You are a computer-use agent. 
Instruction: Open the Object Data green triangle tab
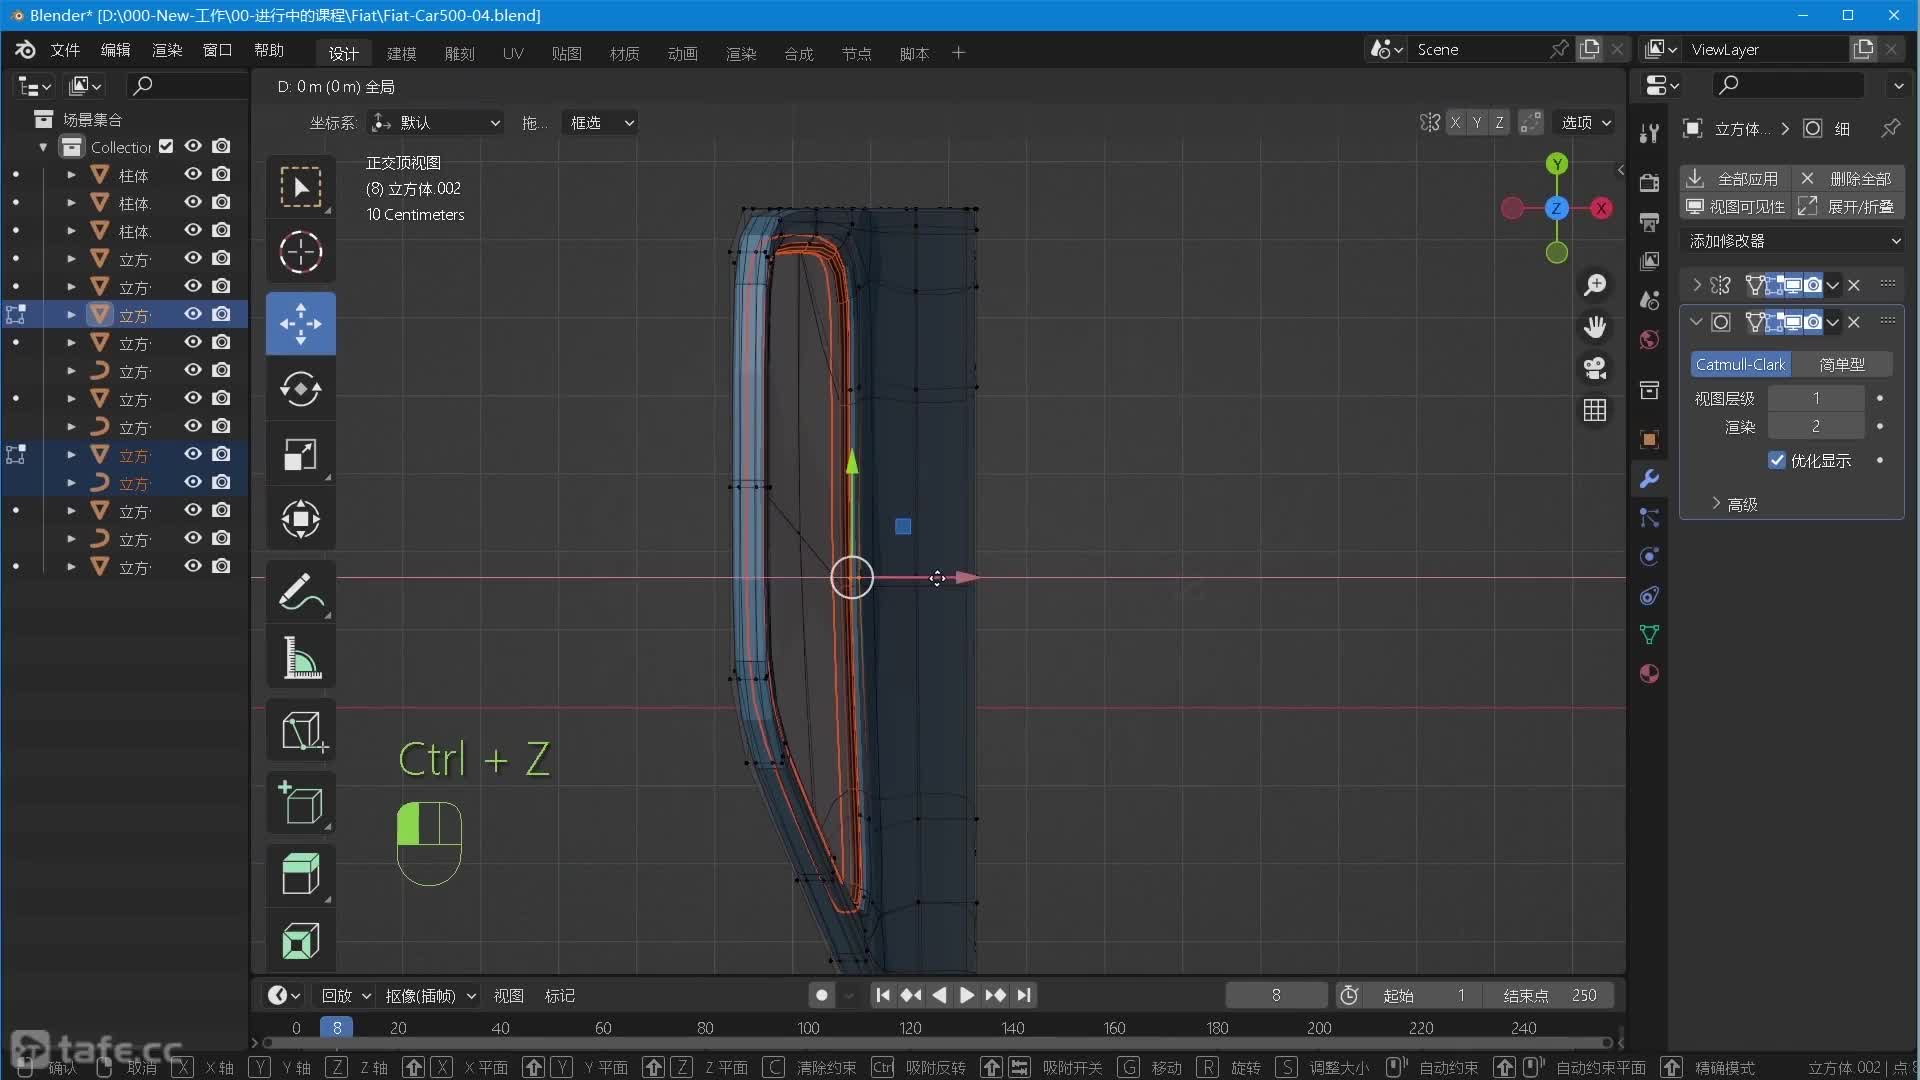(1650, 635)
